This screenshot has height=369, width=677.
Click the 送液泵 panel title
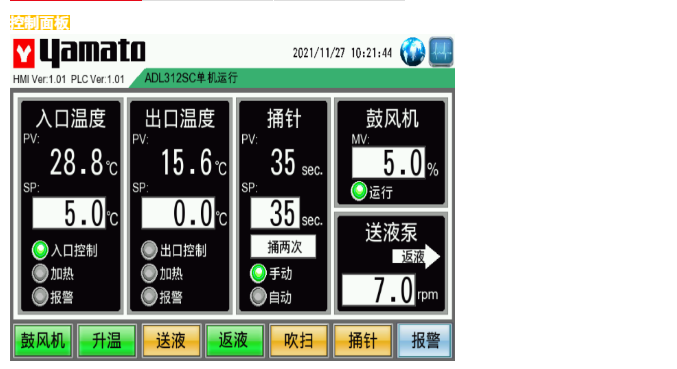tap(391, 233)
